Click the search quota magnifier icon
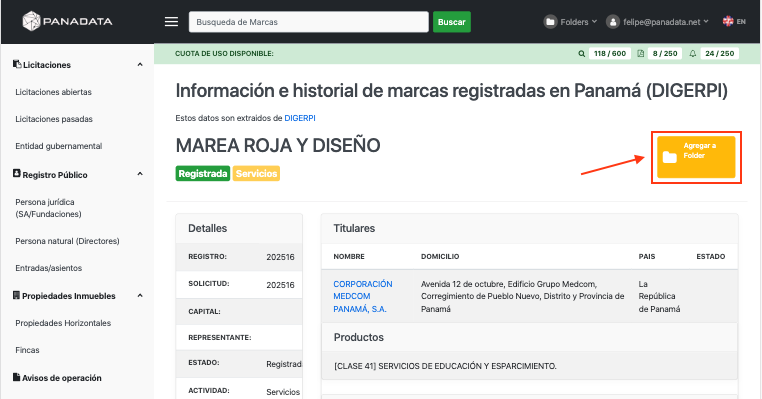This screenshot has height=399, width=762. tap(581, 53)
